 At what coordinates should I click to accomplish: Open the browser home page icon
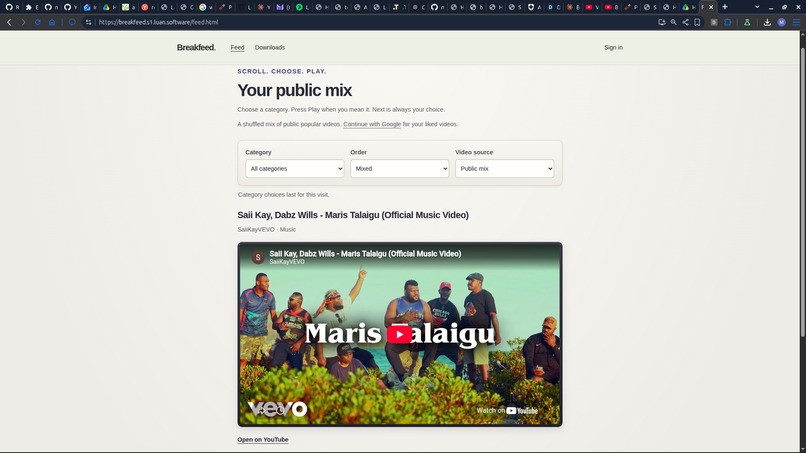(x=52, y=23)
